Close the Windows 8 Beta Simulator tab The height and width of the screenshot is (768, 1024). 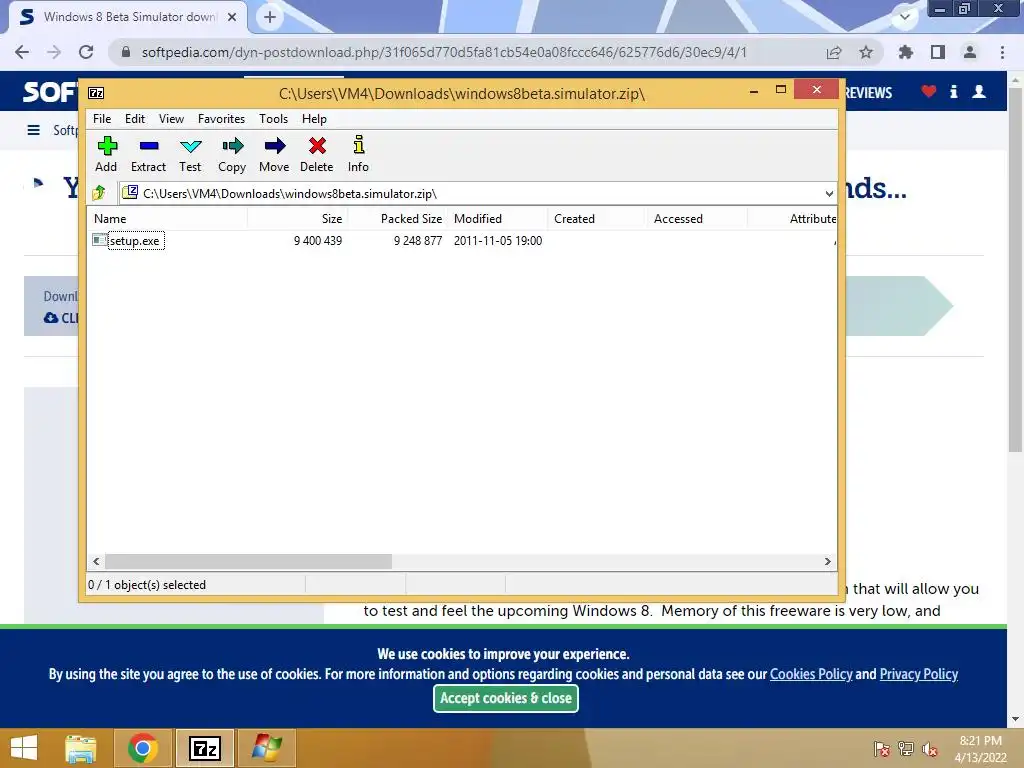tap(232, 17)
